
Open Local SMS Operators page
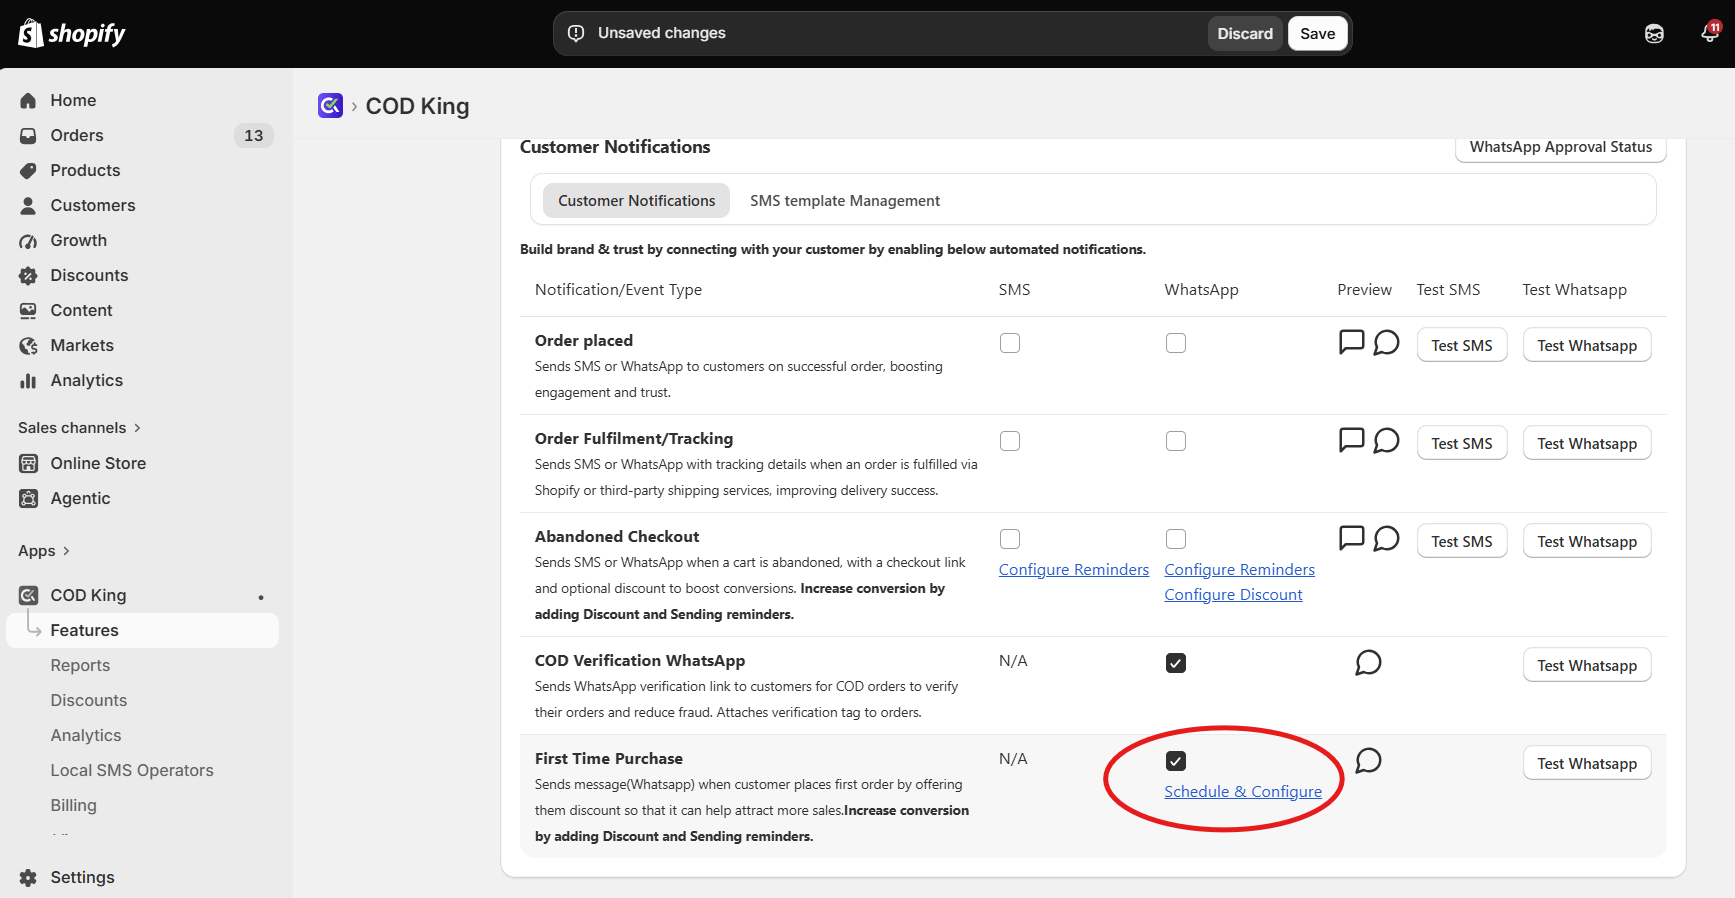coord(132,770)
